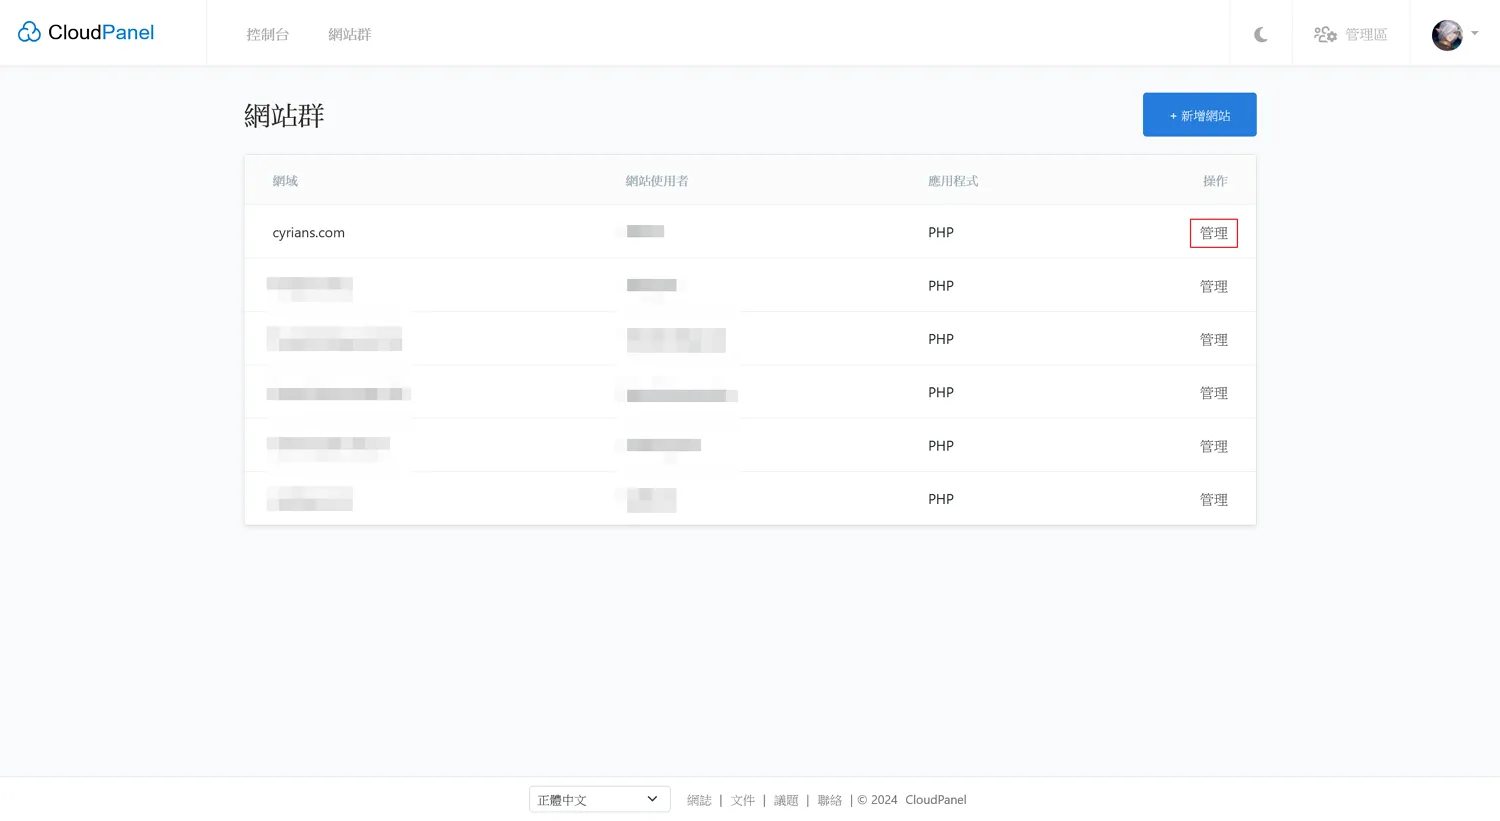
Task: Follow the 聯絡 footer link
Action: point(829,801)
